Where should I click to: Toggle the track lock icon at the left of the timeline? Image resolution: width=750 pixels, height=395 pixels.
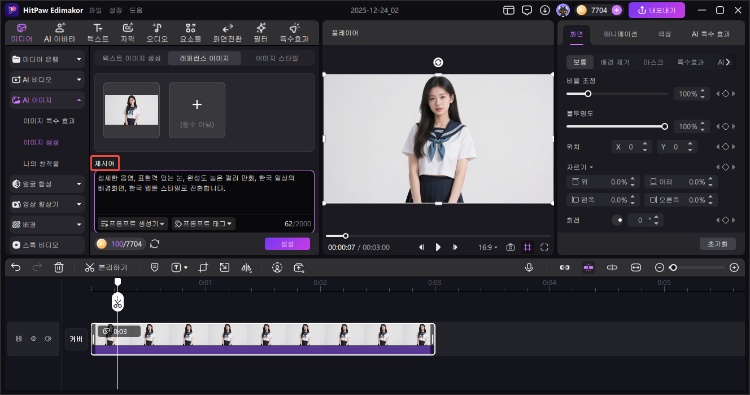pos(19,339)
